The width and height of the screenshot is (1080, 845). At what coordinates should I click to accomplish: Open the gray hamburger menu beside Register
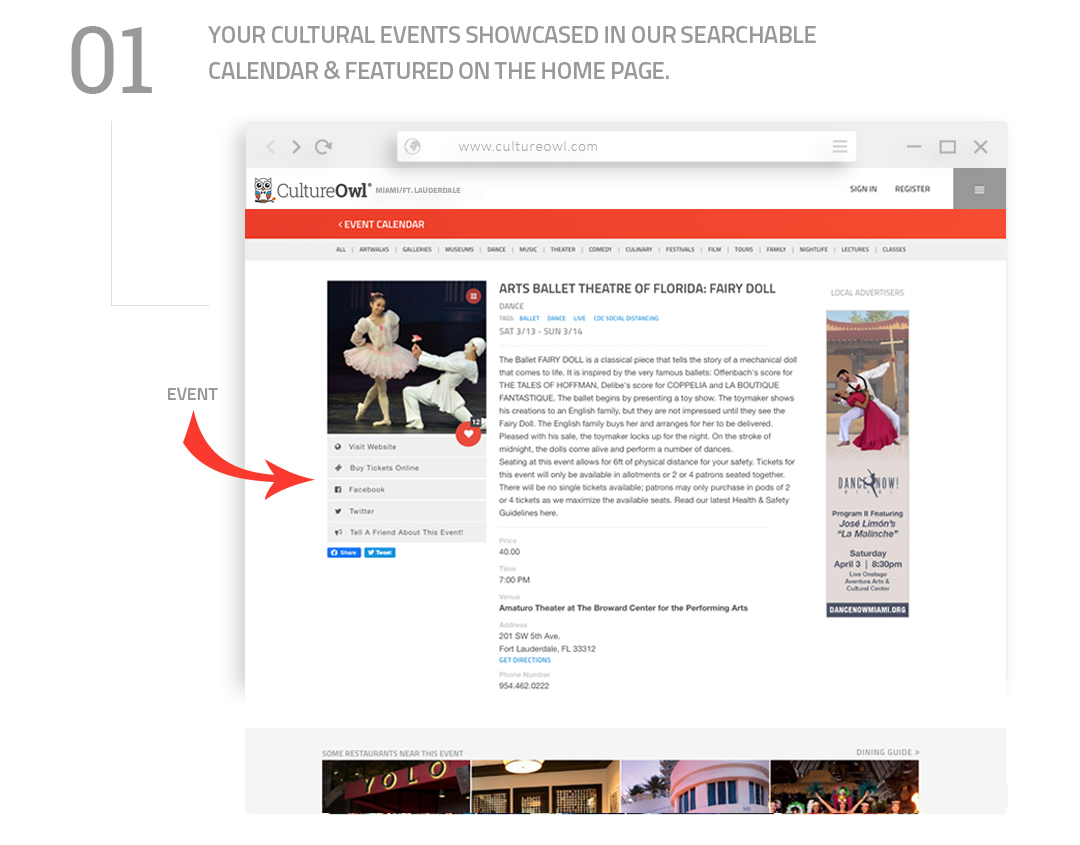point(979,189)
